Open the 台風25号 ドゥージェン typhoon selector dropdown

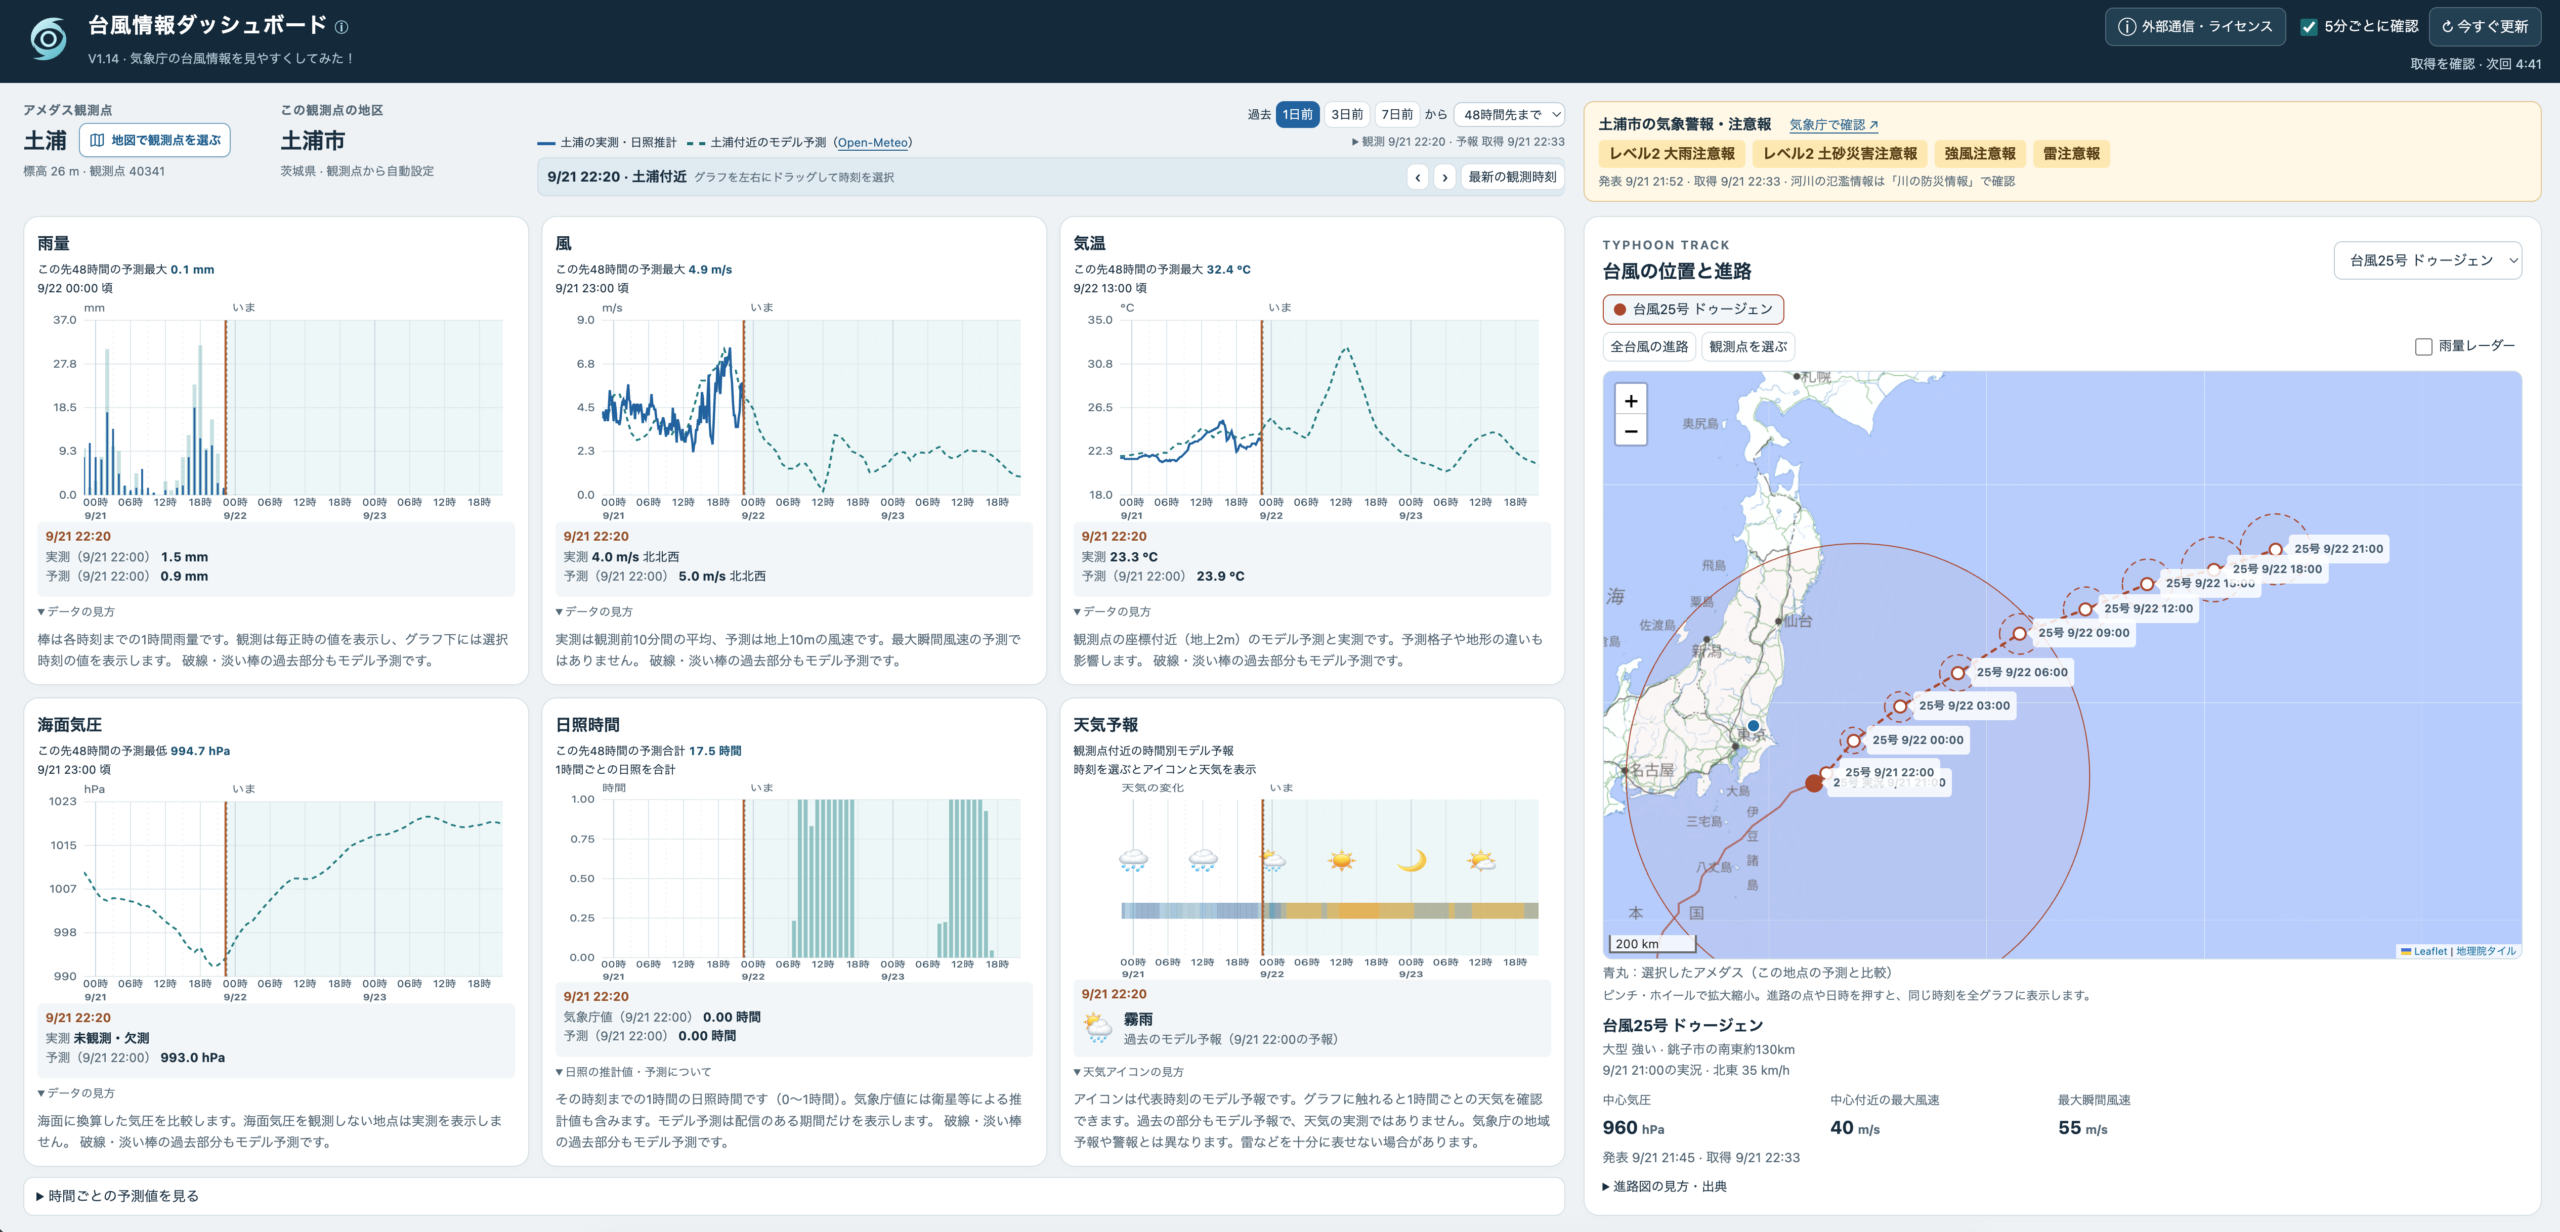coord(2428,261)
